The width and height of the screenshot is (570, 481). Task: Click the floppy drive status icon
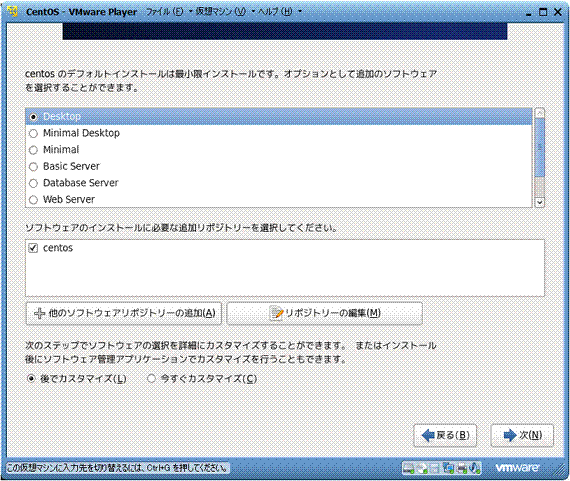click(435, 468)
